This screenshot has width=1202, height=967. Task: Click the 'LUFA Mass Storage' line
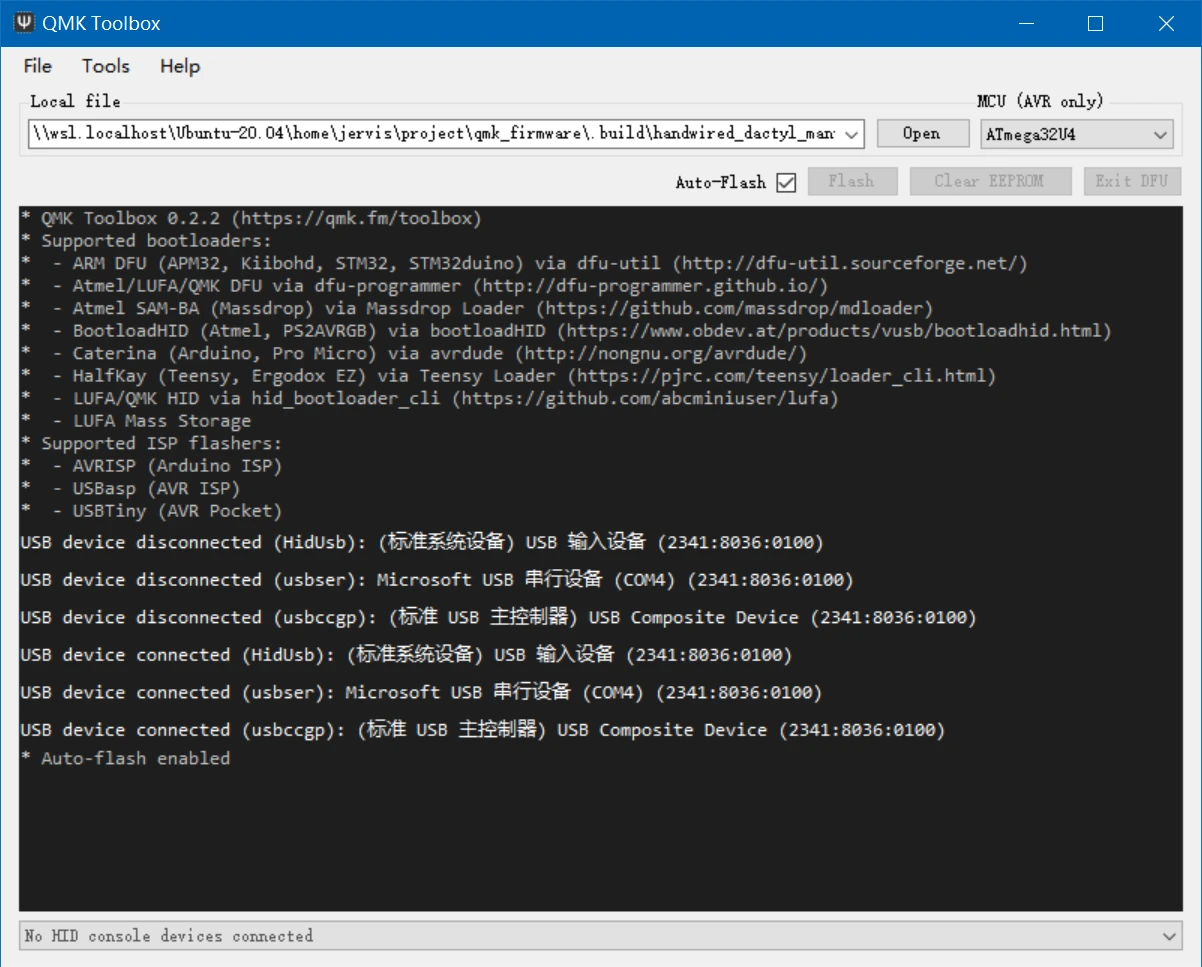click(x=136, y=421)
